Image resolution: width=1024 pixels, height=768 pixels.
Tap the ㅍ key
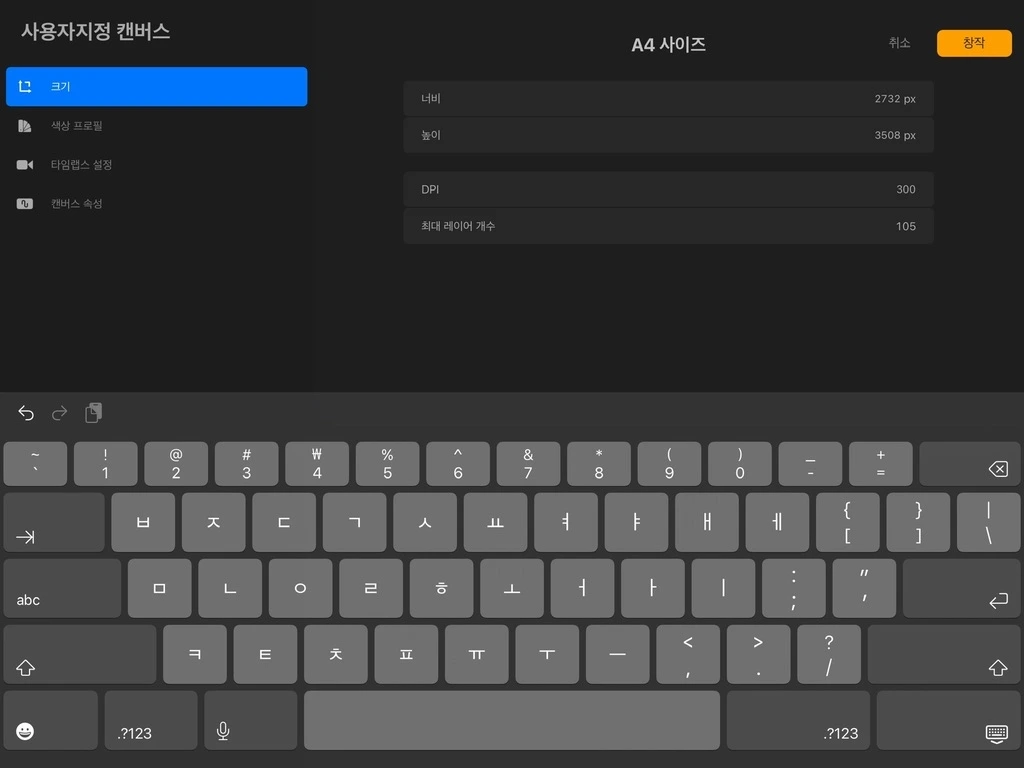(x=407, y=654)
